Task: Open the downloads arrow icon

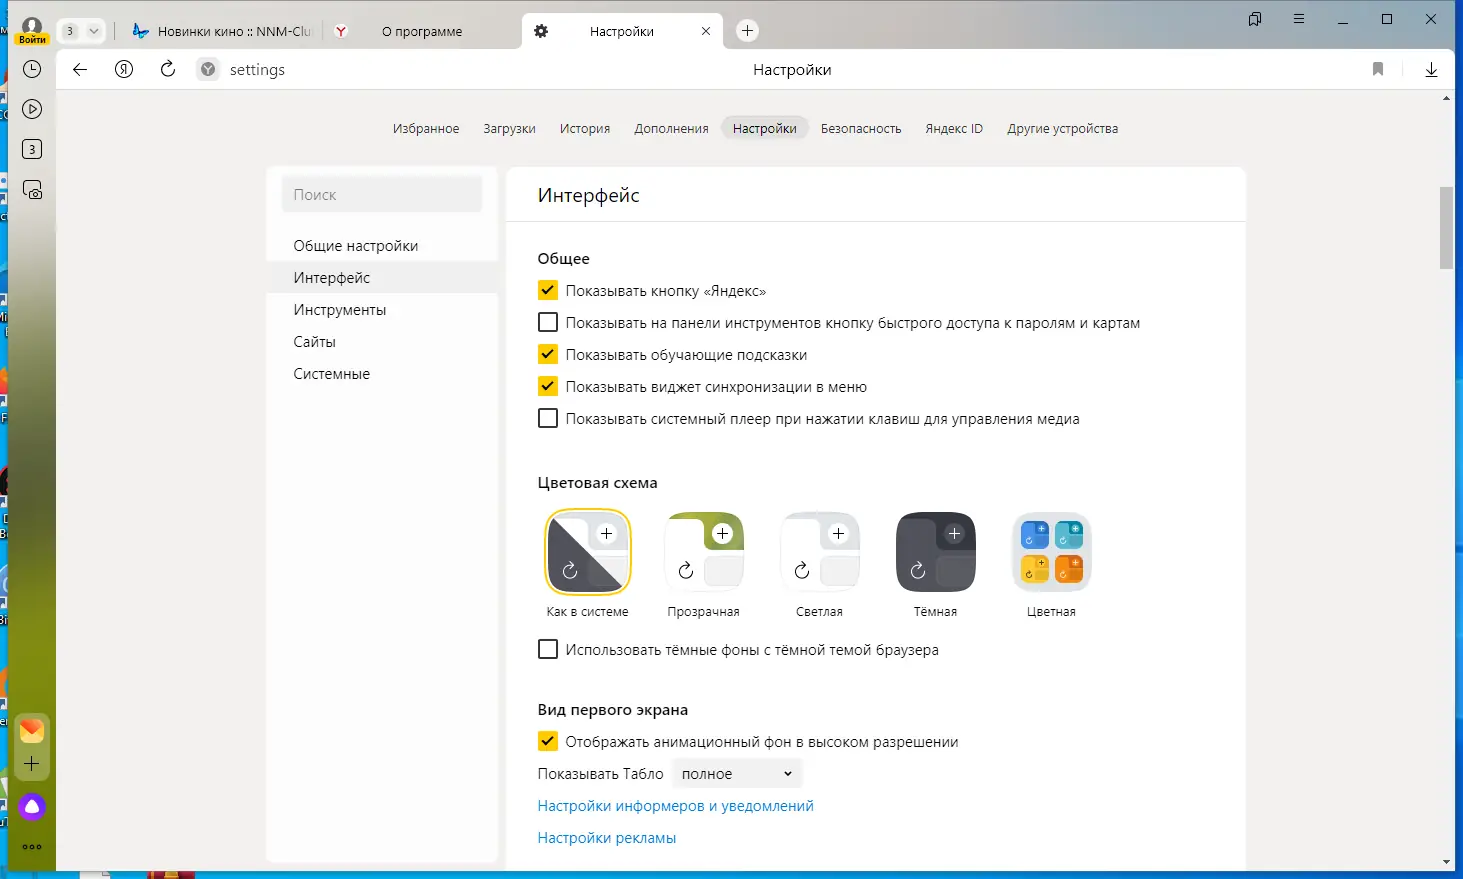Action: (1431, 69)
